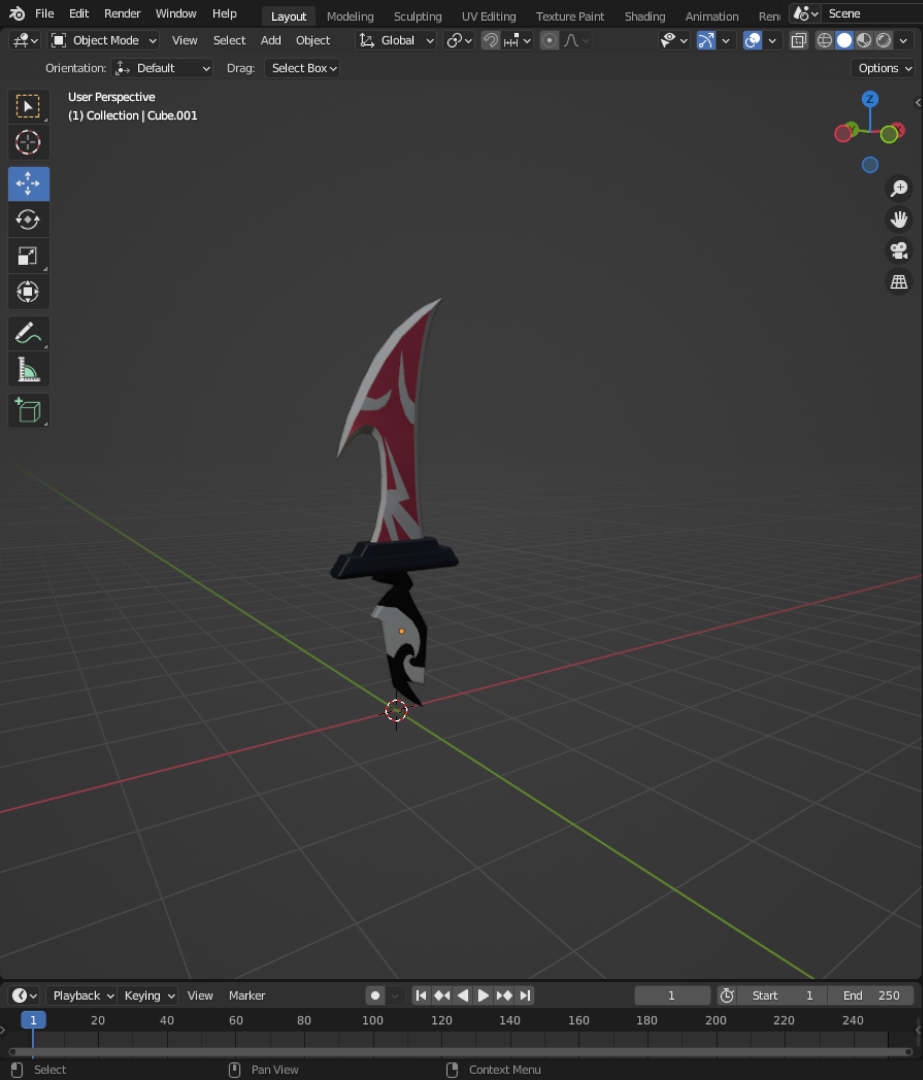This screenshot has height=1080, width=923.
Task: Click the Blender logo menu icon
Action: pyautogui.click(x=17, y=14)
